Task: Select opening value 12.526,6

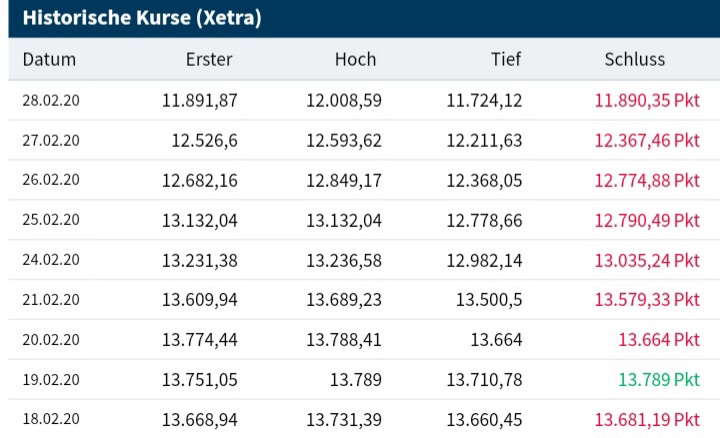Action: click(x=204, y=140)
